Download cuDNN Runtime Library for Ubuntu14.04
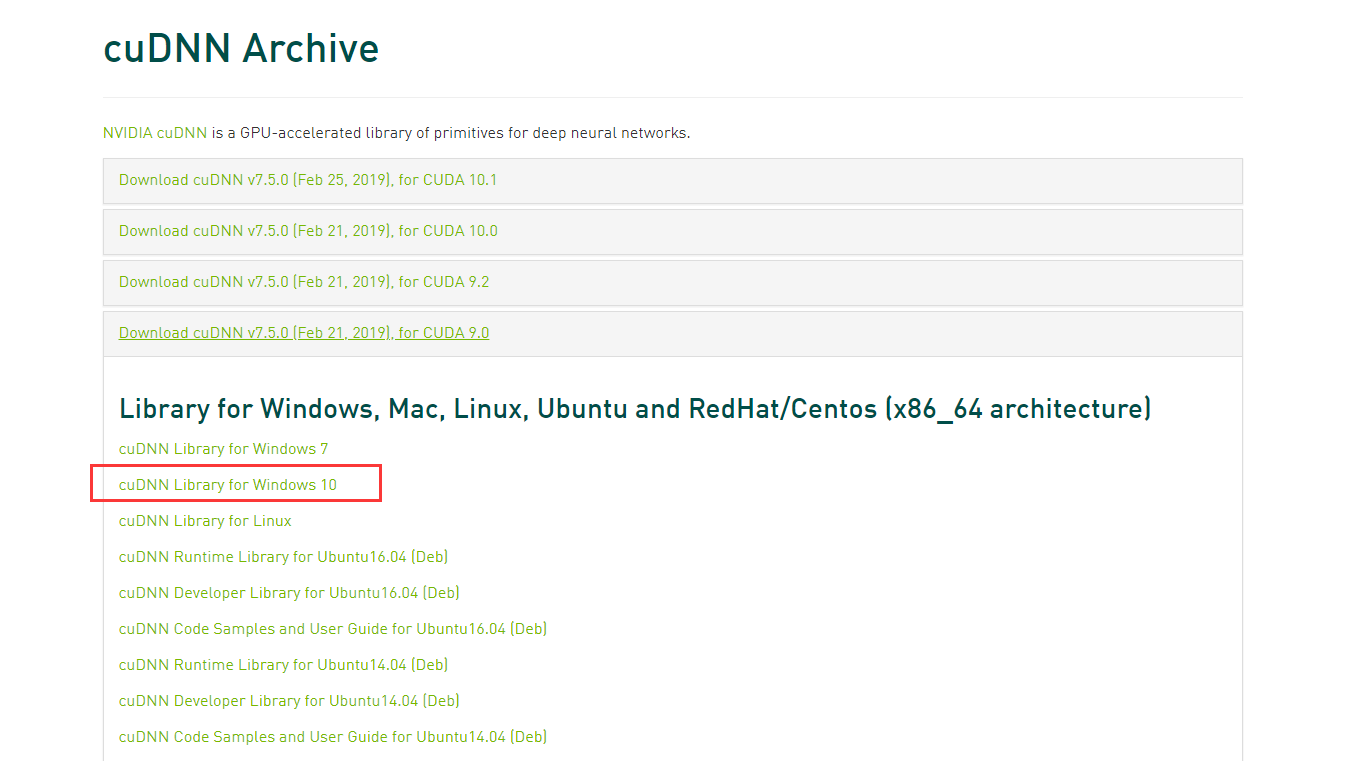The image size is (1346, 761). click(283, 665)
